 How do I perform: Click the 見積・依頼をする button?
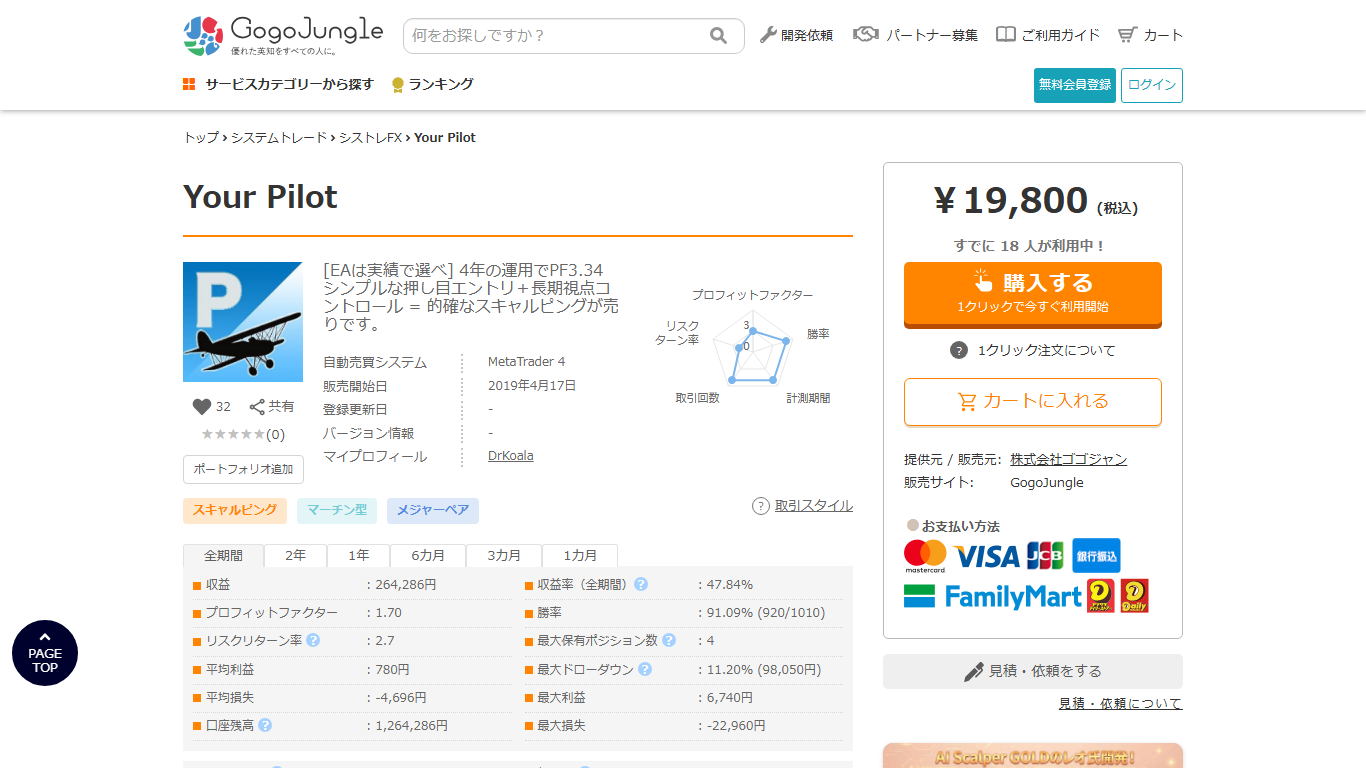click(1033, 671)
